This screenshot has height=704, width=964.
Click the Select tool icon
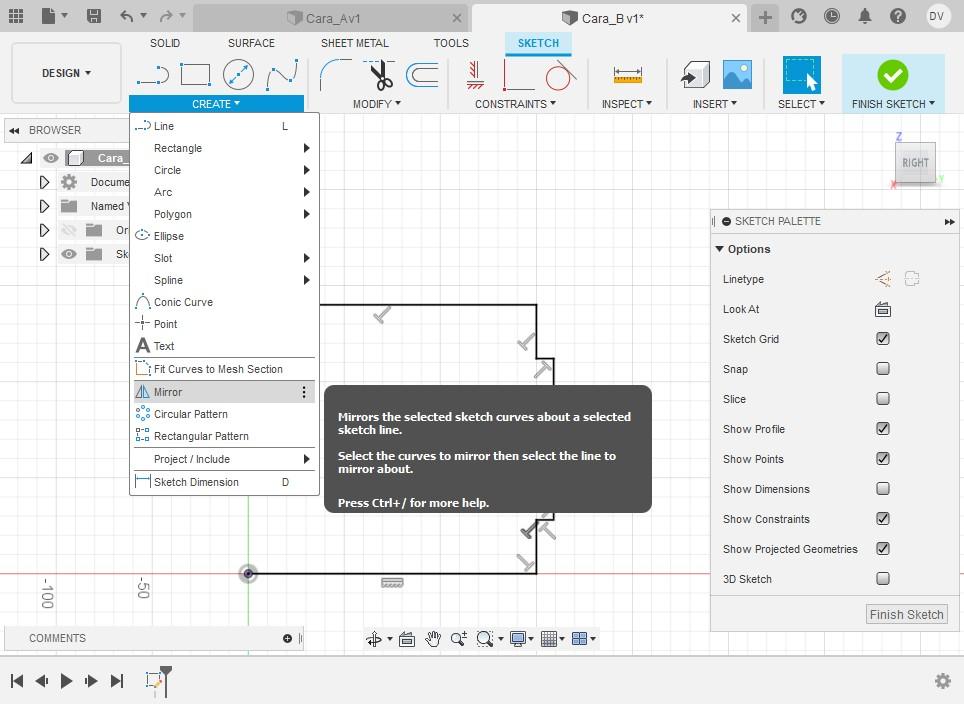(801, 75)
